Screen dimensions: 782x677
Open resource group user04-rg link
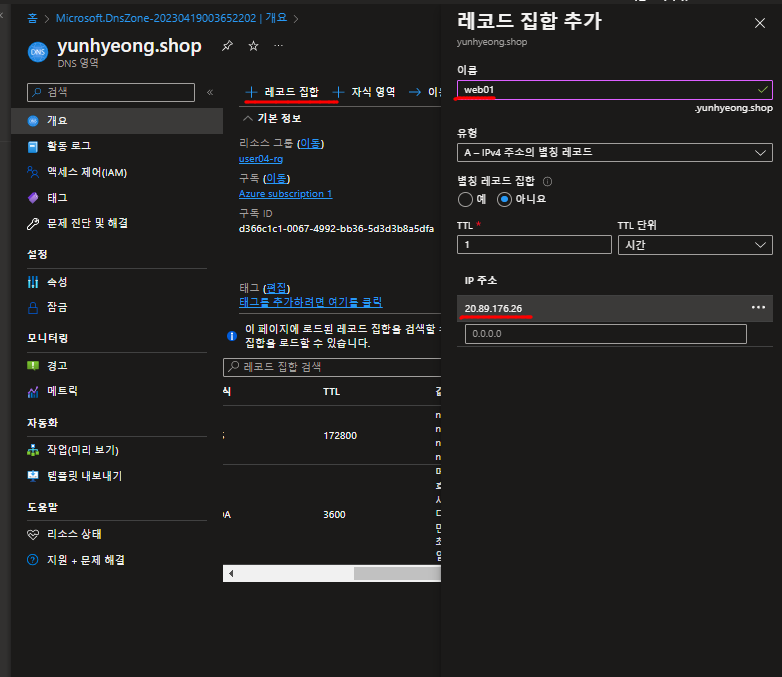(261, 159)
